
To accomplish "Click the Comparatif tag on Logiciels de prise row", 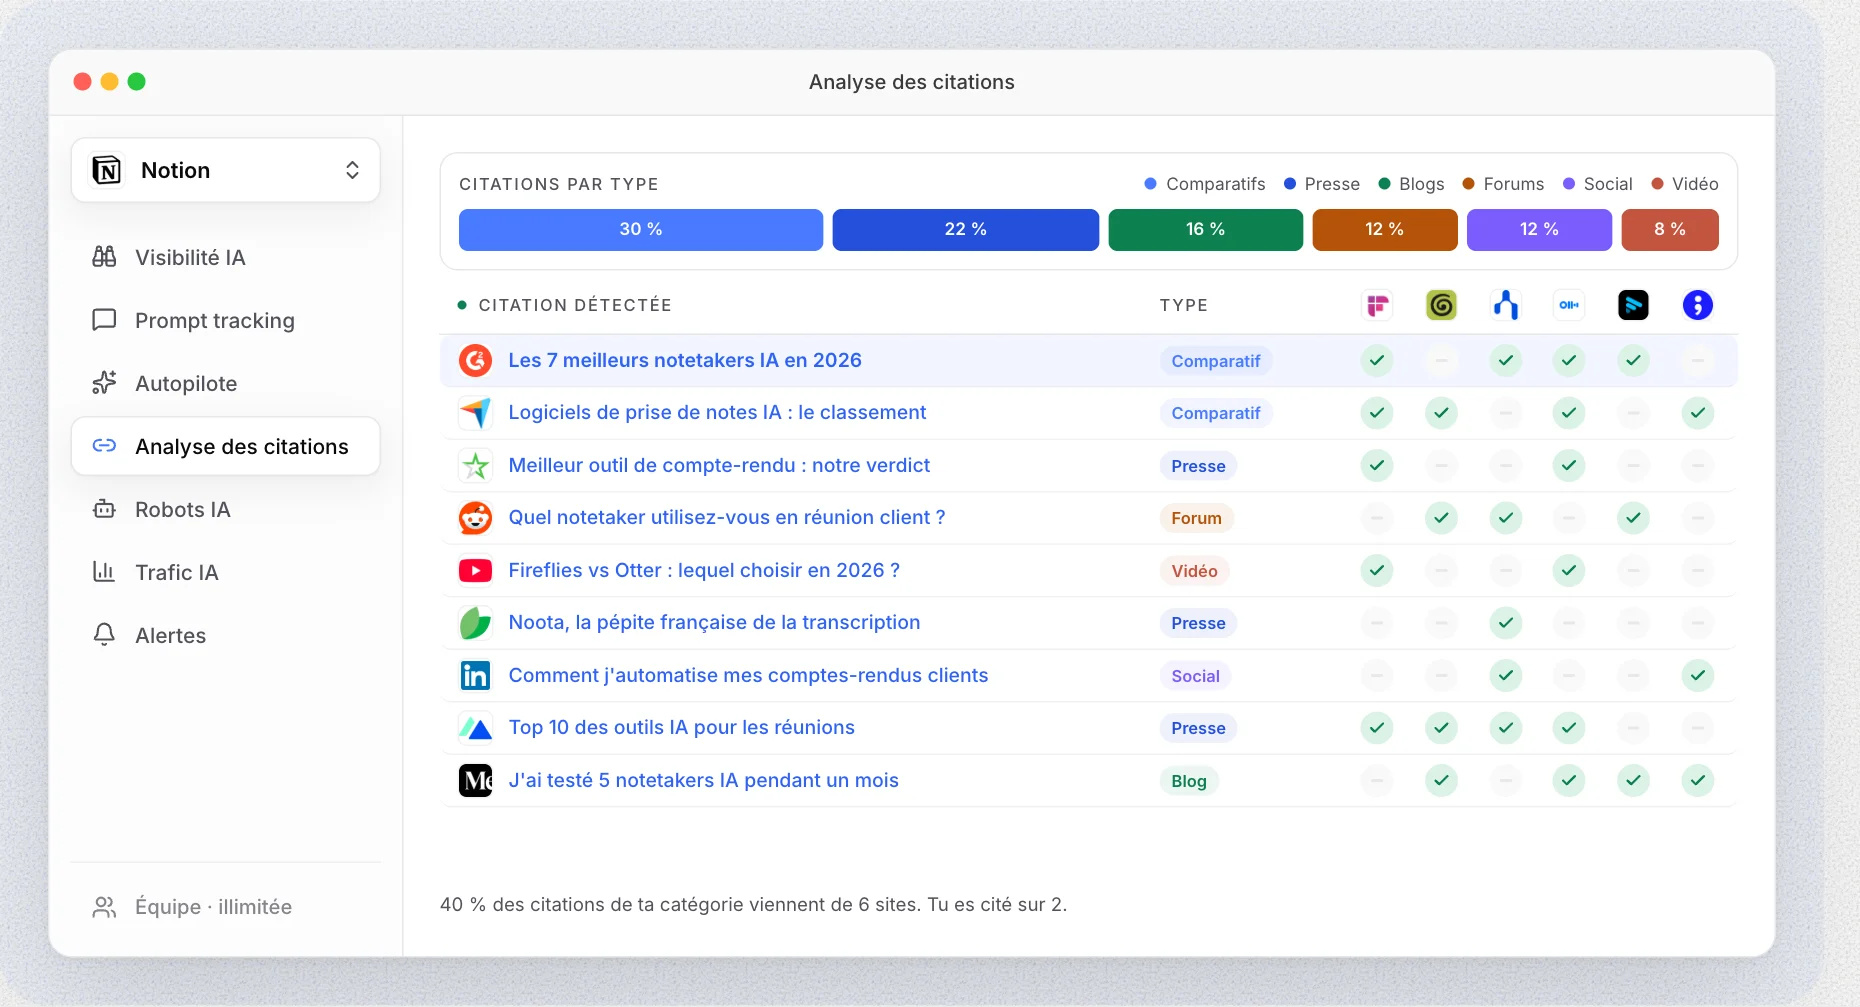I will [x=1216, y=413].
